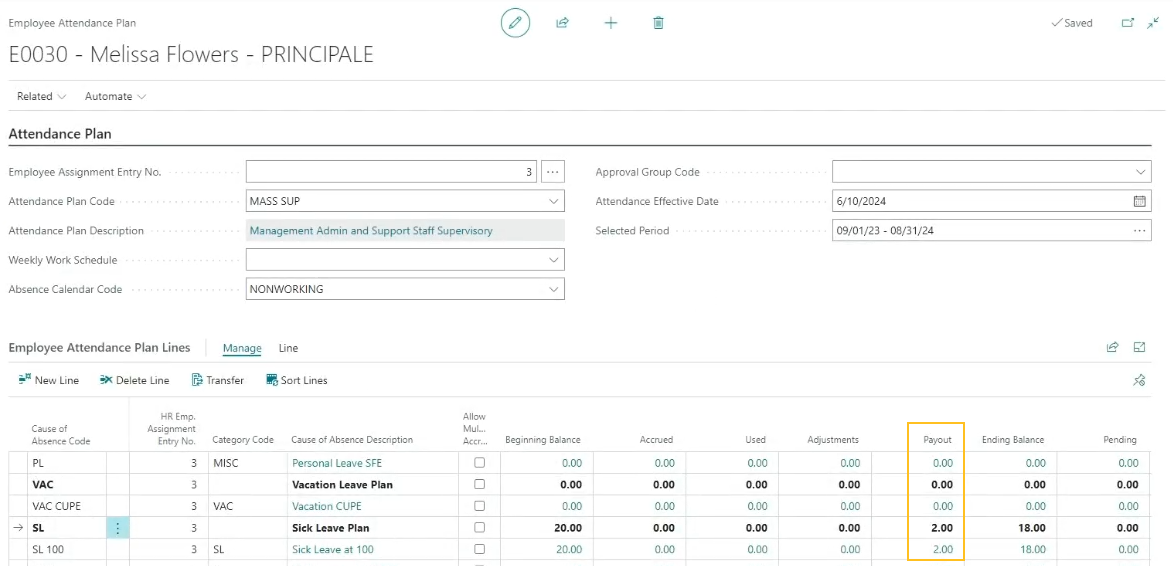
Task: Open this page in a new window icon
Action: click(1127, 23)
